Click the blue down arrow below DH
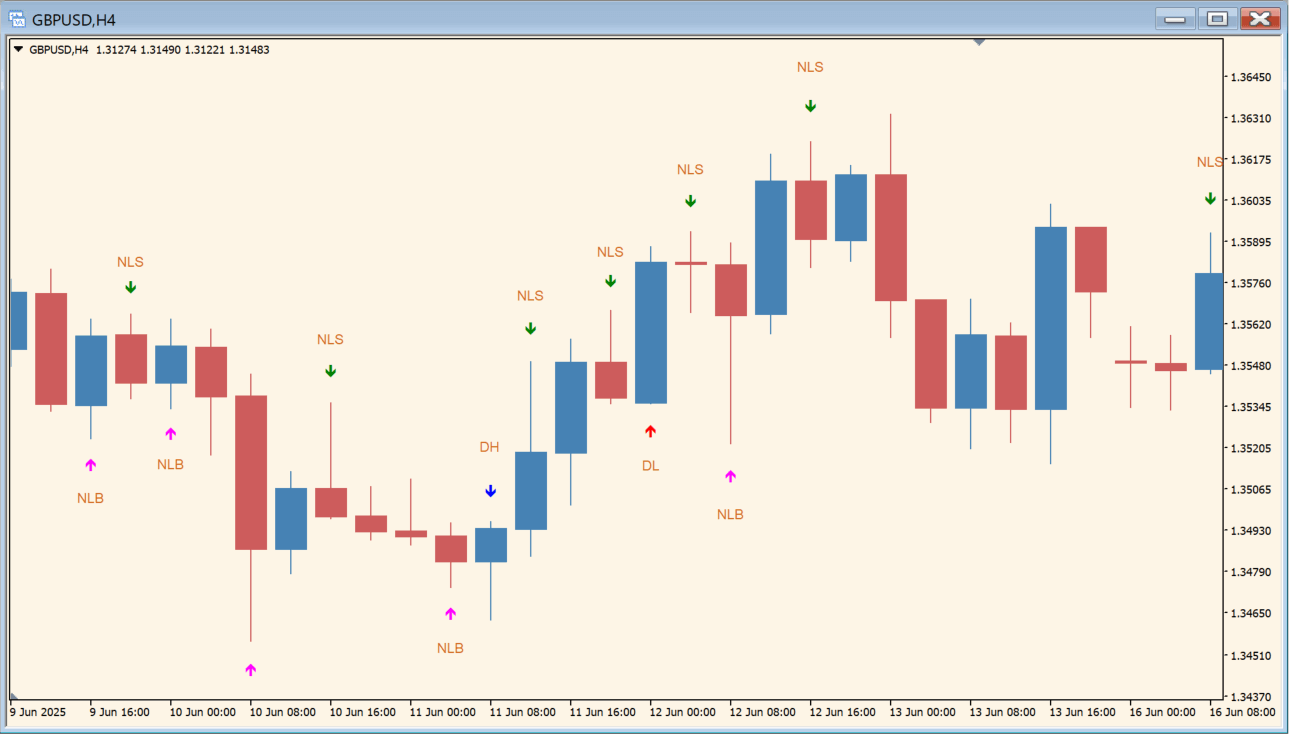Image resolution: width=1289 pixels, height=734 pixels. pos(490,491)
